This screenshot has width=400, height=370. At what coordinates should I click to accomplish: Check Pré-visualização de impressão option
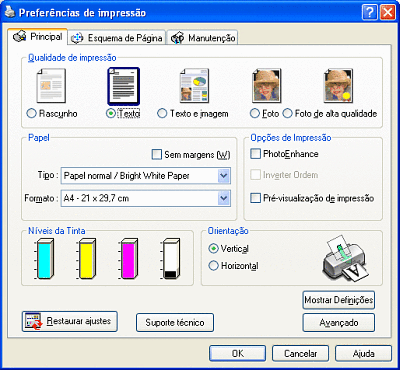pos(255,198)
